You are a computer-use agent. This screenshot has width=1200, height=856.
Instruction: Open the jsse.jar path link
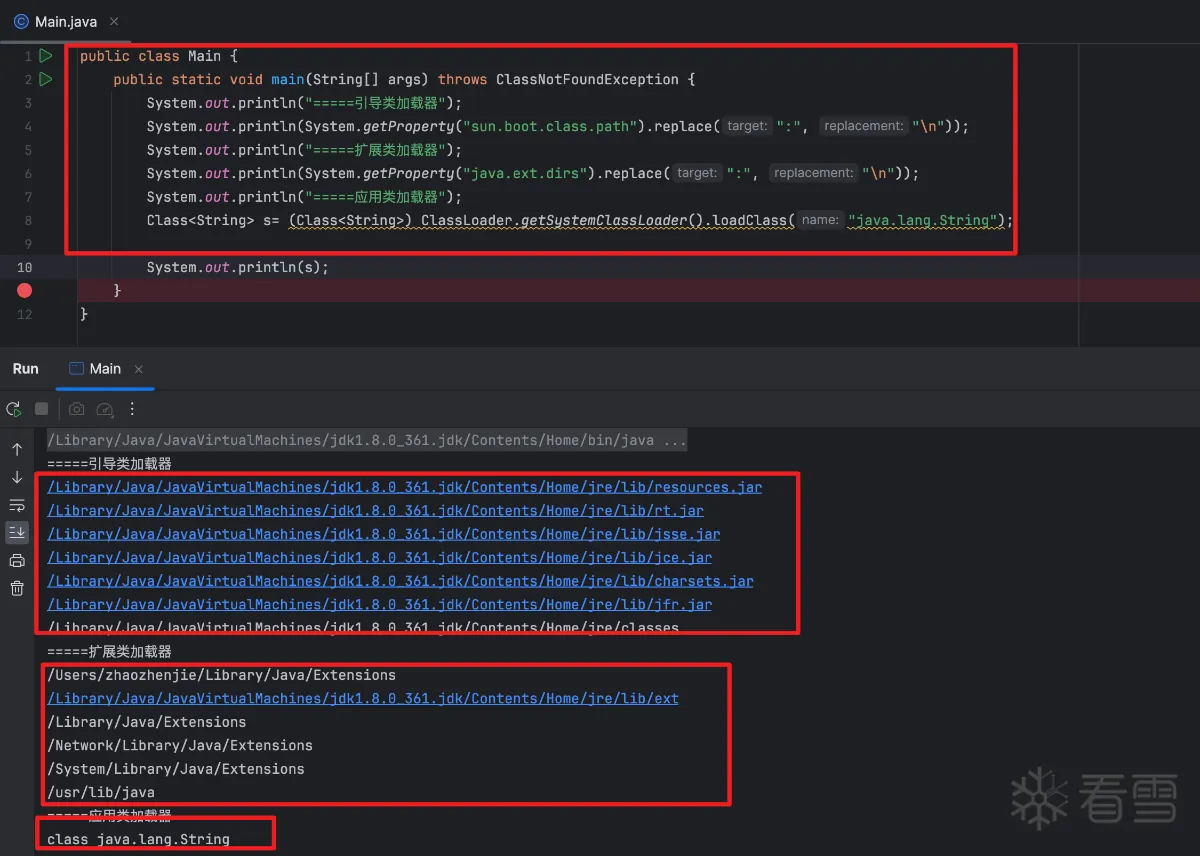tap(383, 534)
